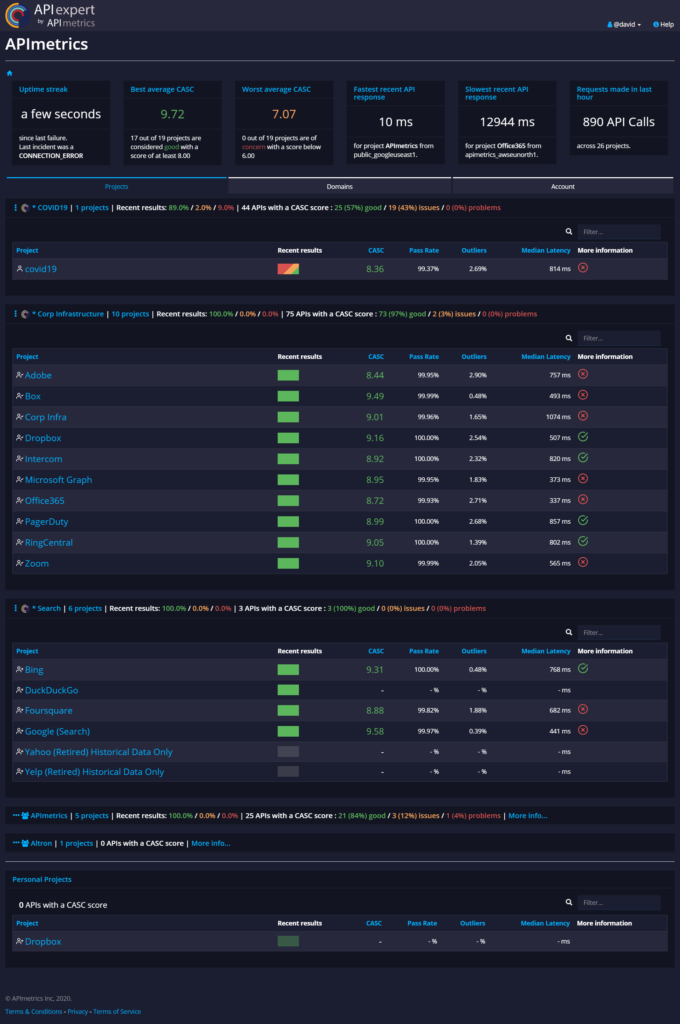Click the Corp Infra row red X icon
Image resolution: width=680 pixels, height=1024 pixels.
tap(583, 416)
